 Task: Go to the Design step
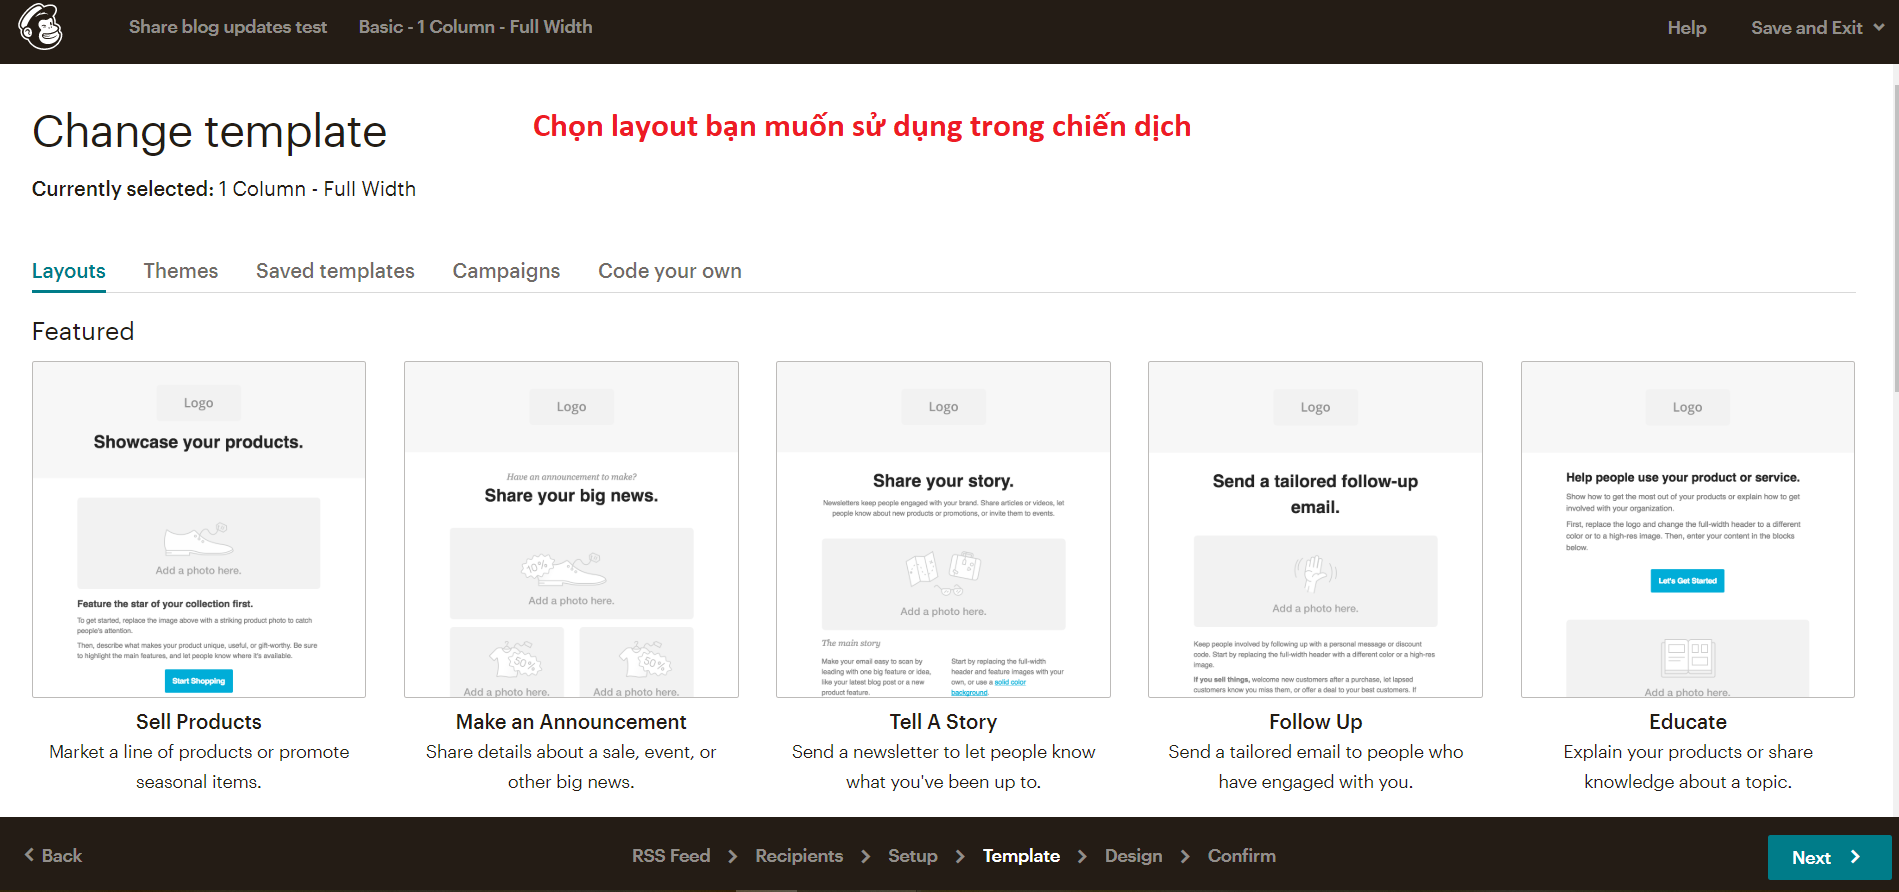(x=1133, y=856)
